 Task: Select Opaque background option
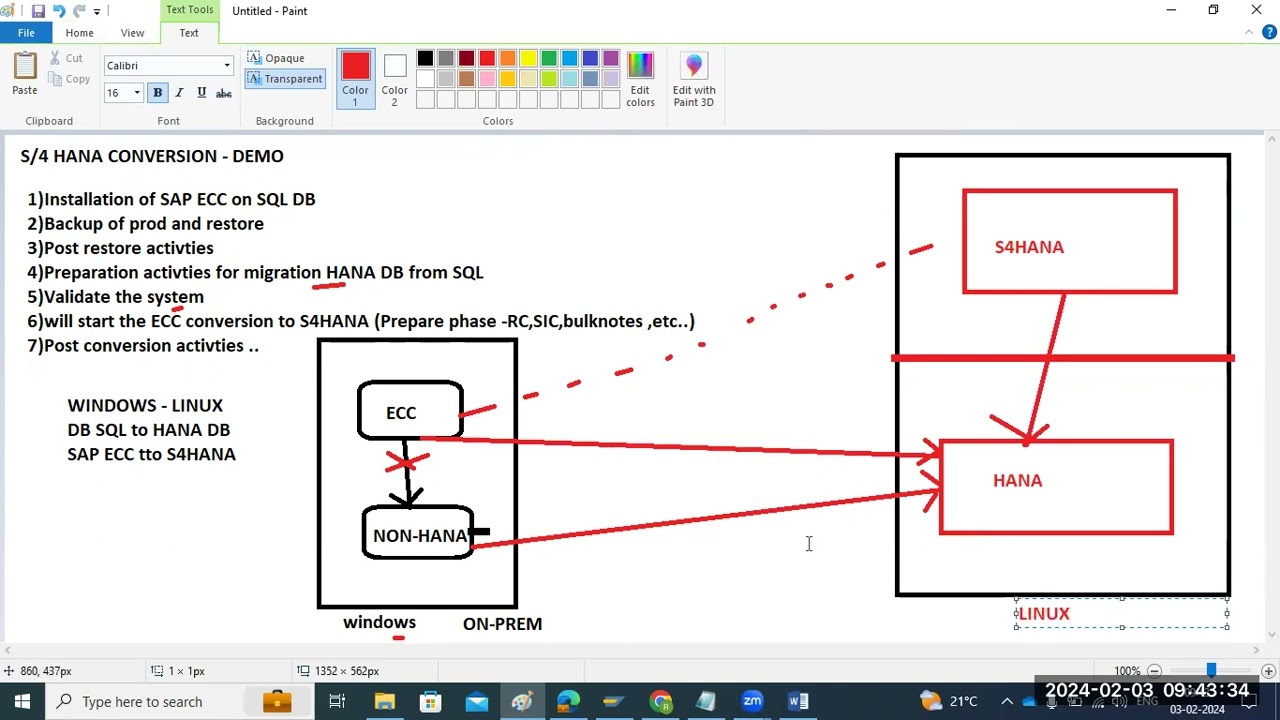click(x=276, y=58)
